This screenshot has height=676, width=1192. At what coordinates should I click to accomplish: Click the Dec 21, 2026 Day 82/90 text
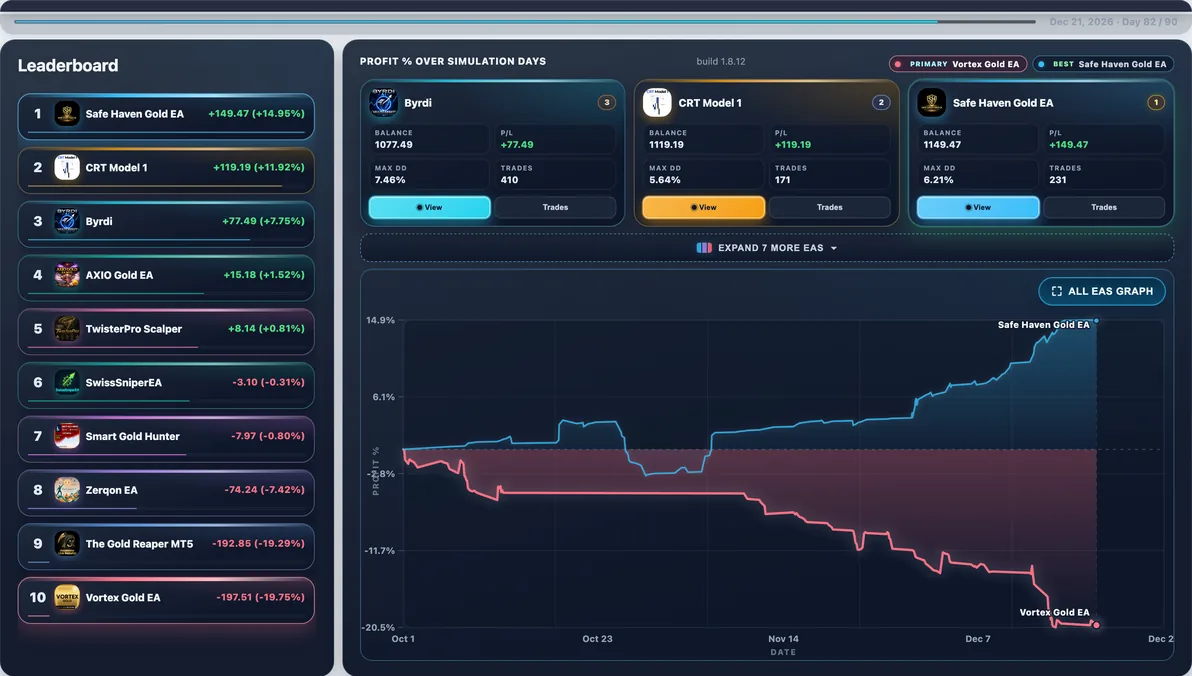coord(1113,22)
